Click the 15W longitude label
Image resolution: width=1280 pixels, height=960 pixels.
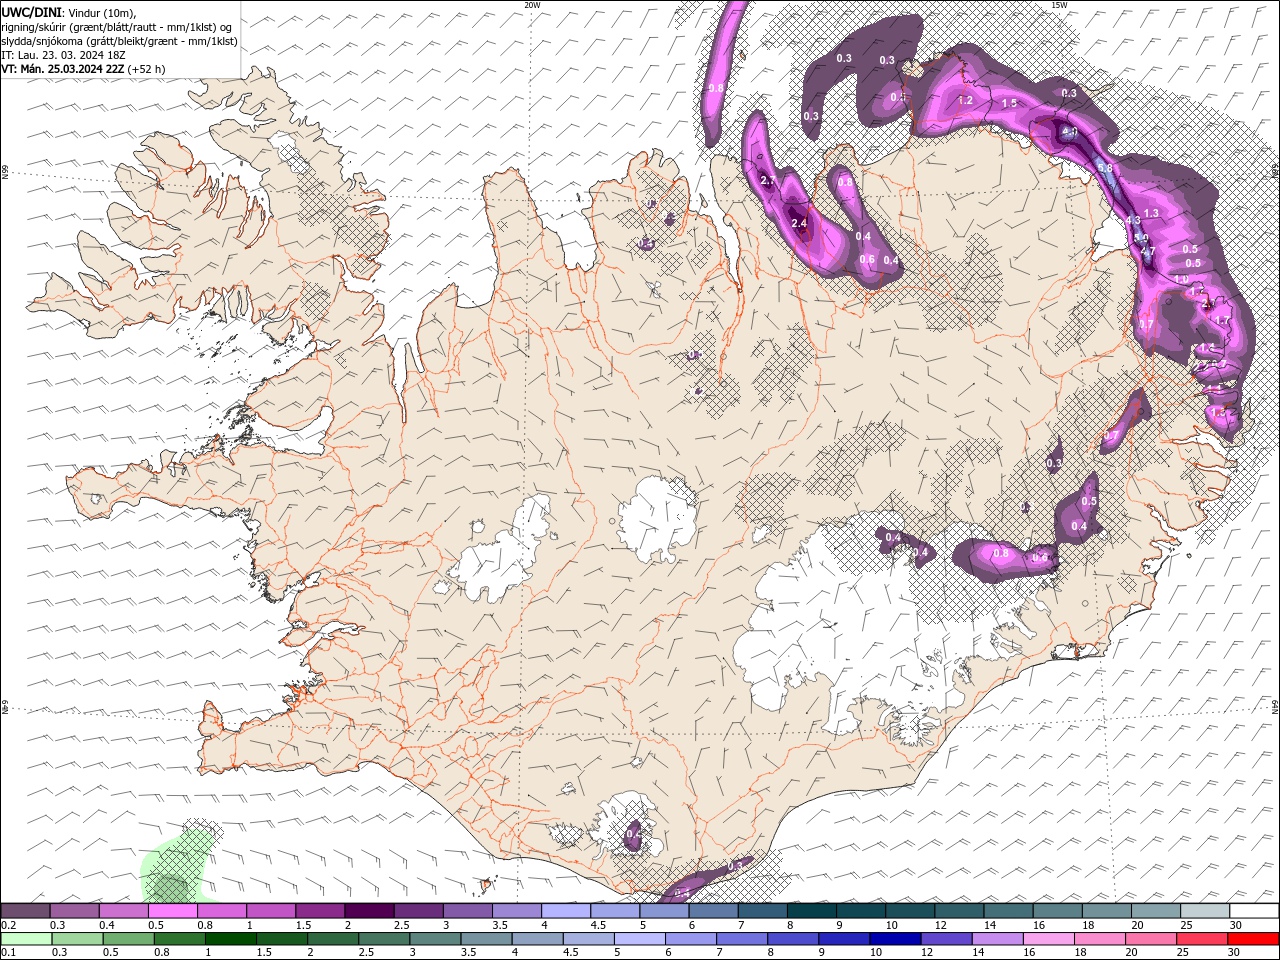(x=1059, y=5)
